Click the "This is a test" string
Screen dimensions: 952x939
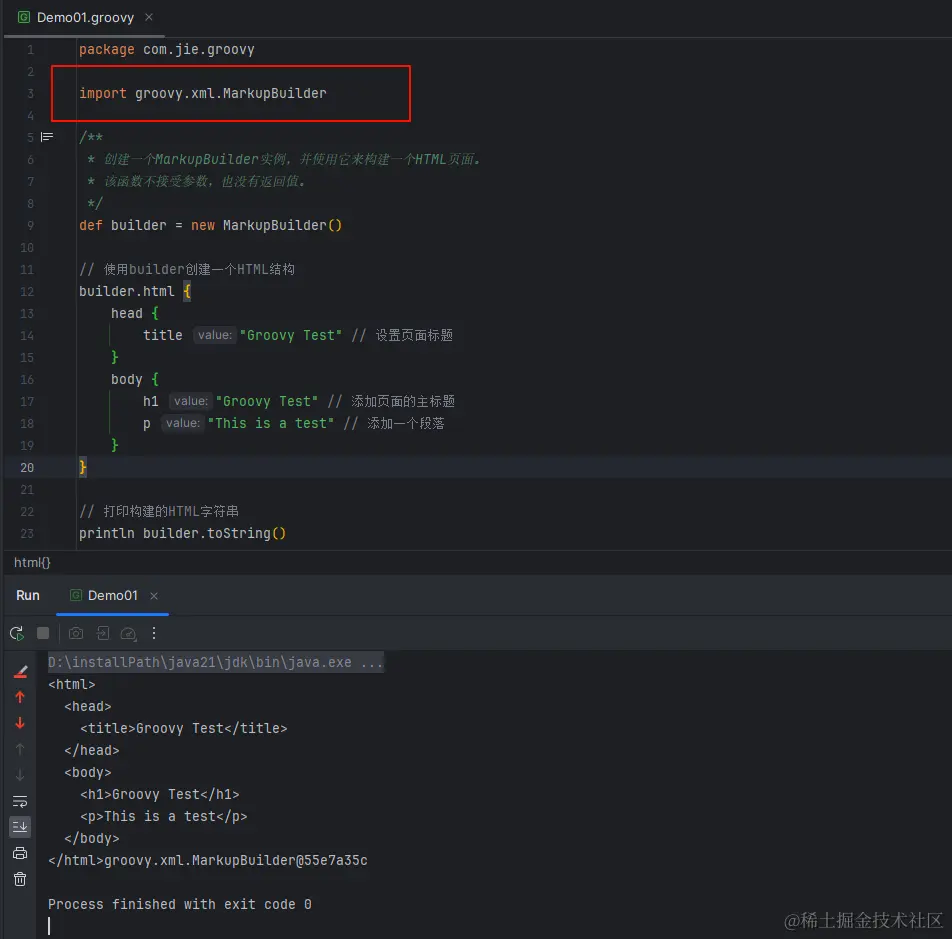pos(271,423)
